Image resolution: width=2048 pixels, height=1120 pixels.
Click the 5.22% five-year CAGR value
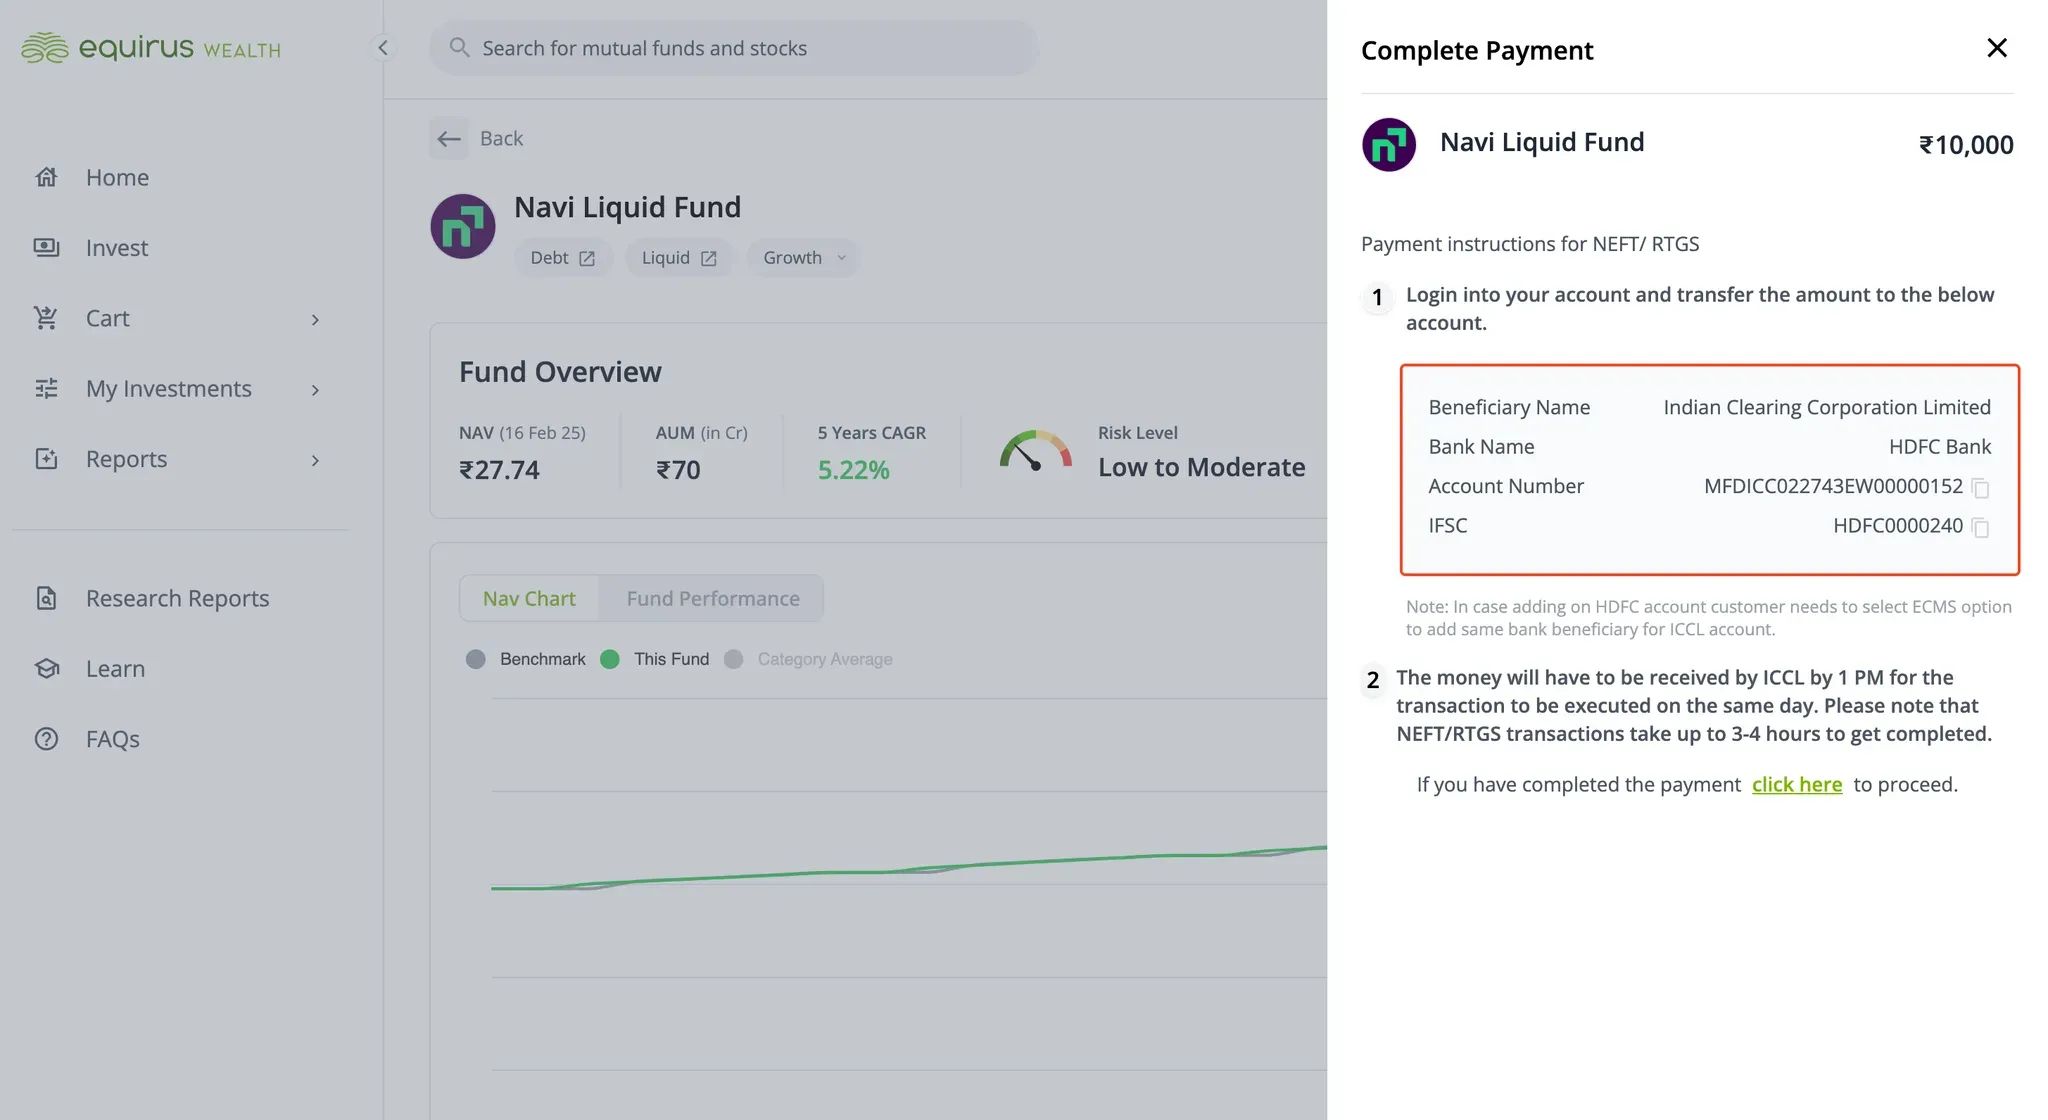[x=853, y=470]
